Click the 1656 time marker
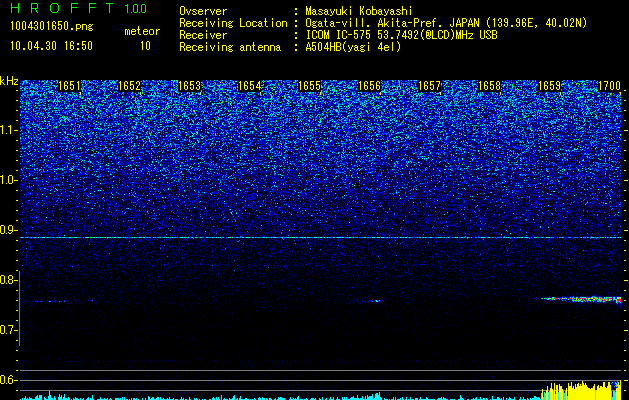Viewport: 629px width, 400px height. tap(369, 86)
